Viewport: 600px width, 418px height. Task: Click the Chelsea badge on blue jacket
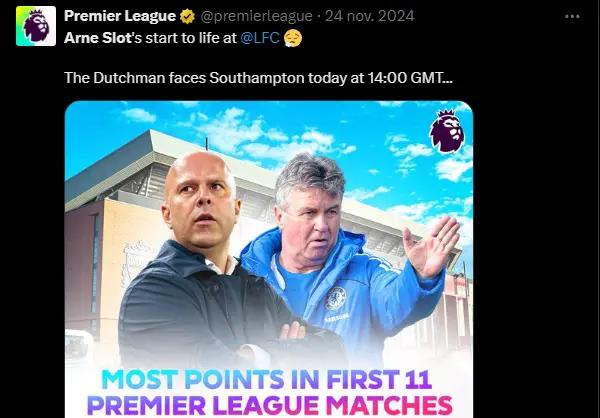click(336, 298)
